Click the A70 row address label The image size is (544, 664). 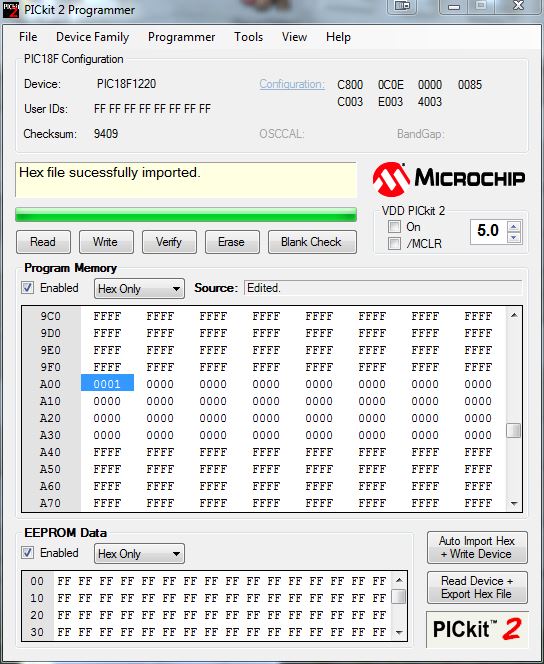pos(50,503)
